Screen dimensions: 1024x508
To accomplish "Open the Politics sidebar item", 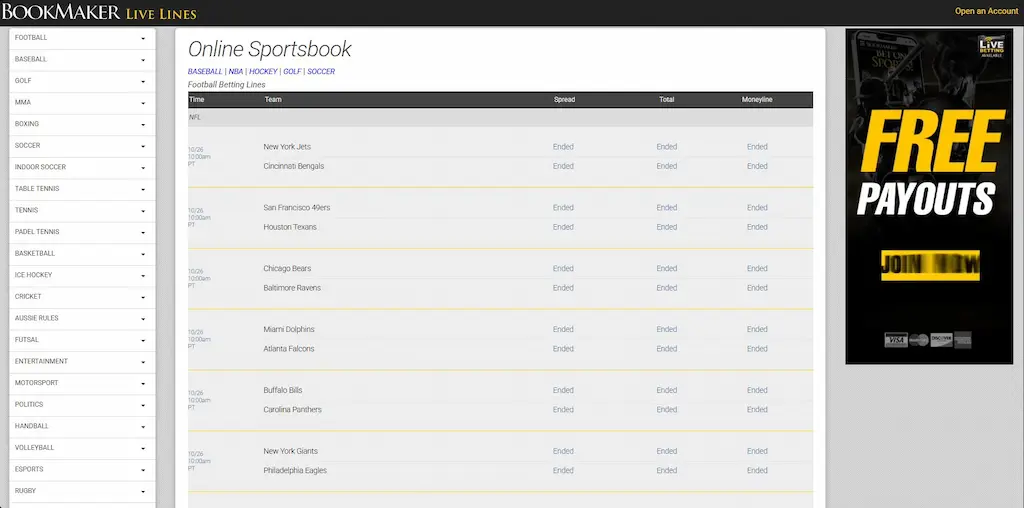I will (82, 404).
